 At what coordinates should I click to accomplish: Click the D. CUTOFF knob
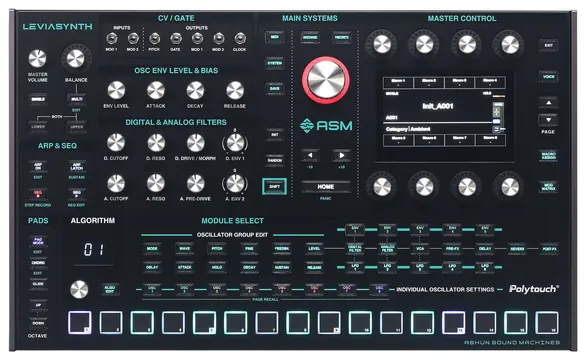116,142
